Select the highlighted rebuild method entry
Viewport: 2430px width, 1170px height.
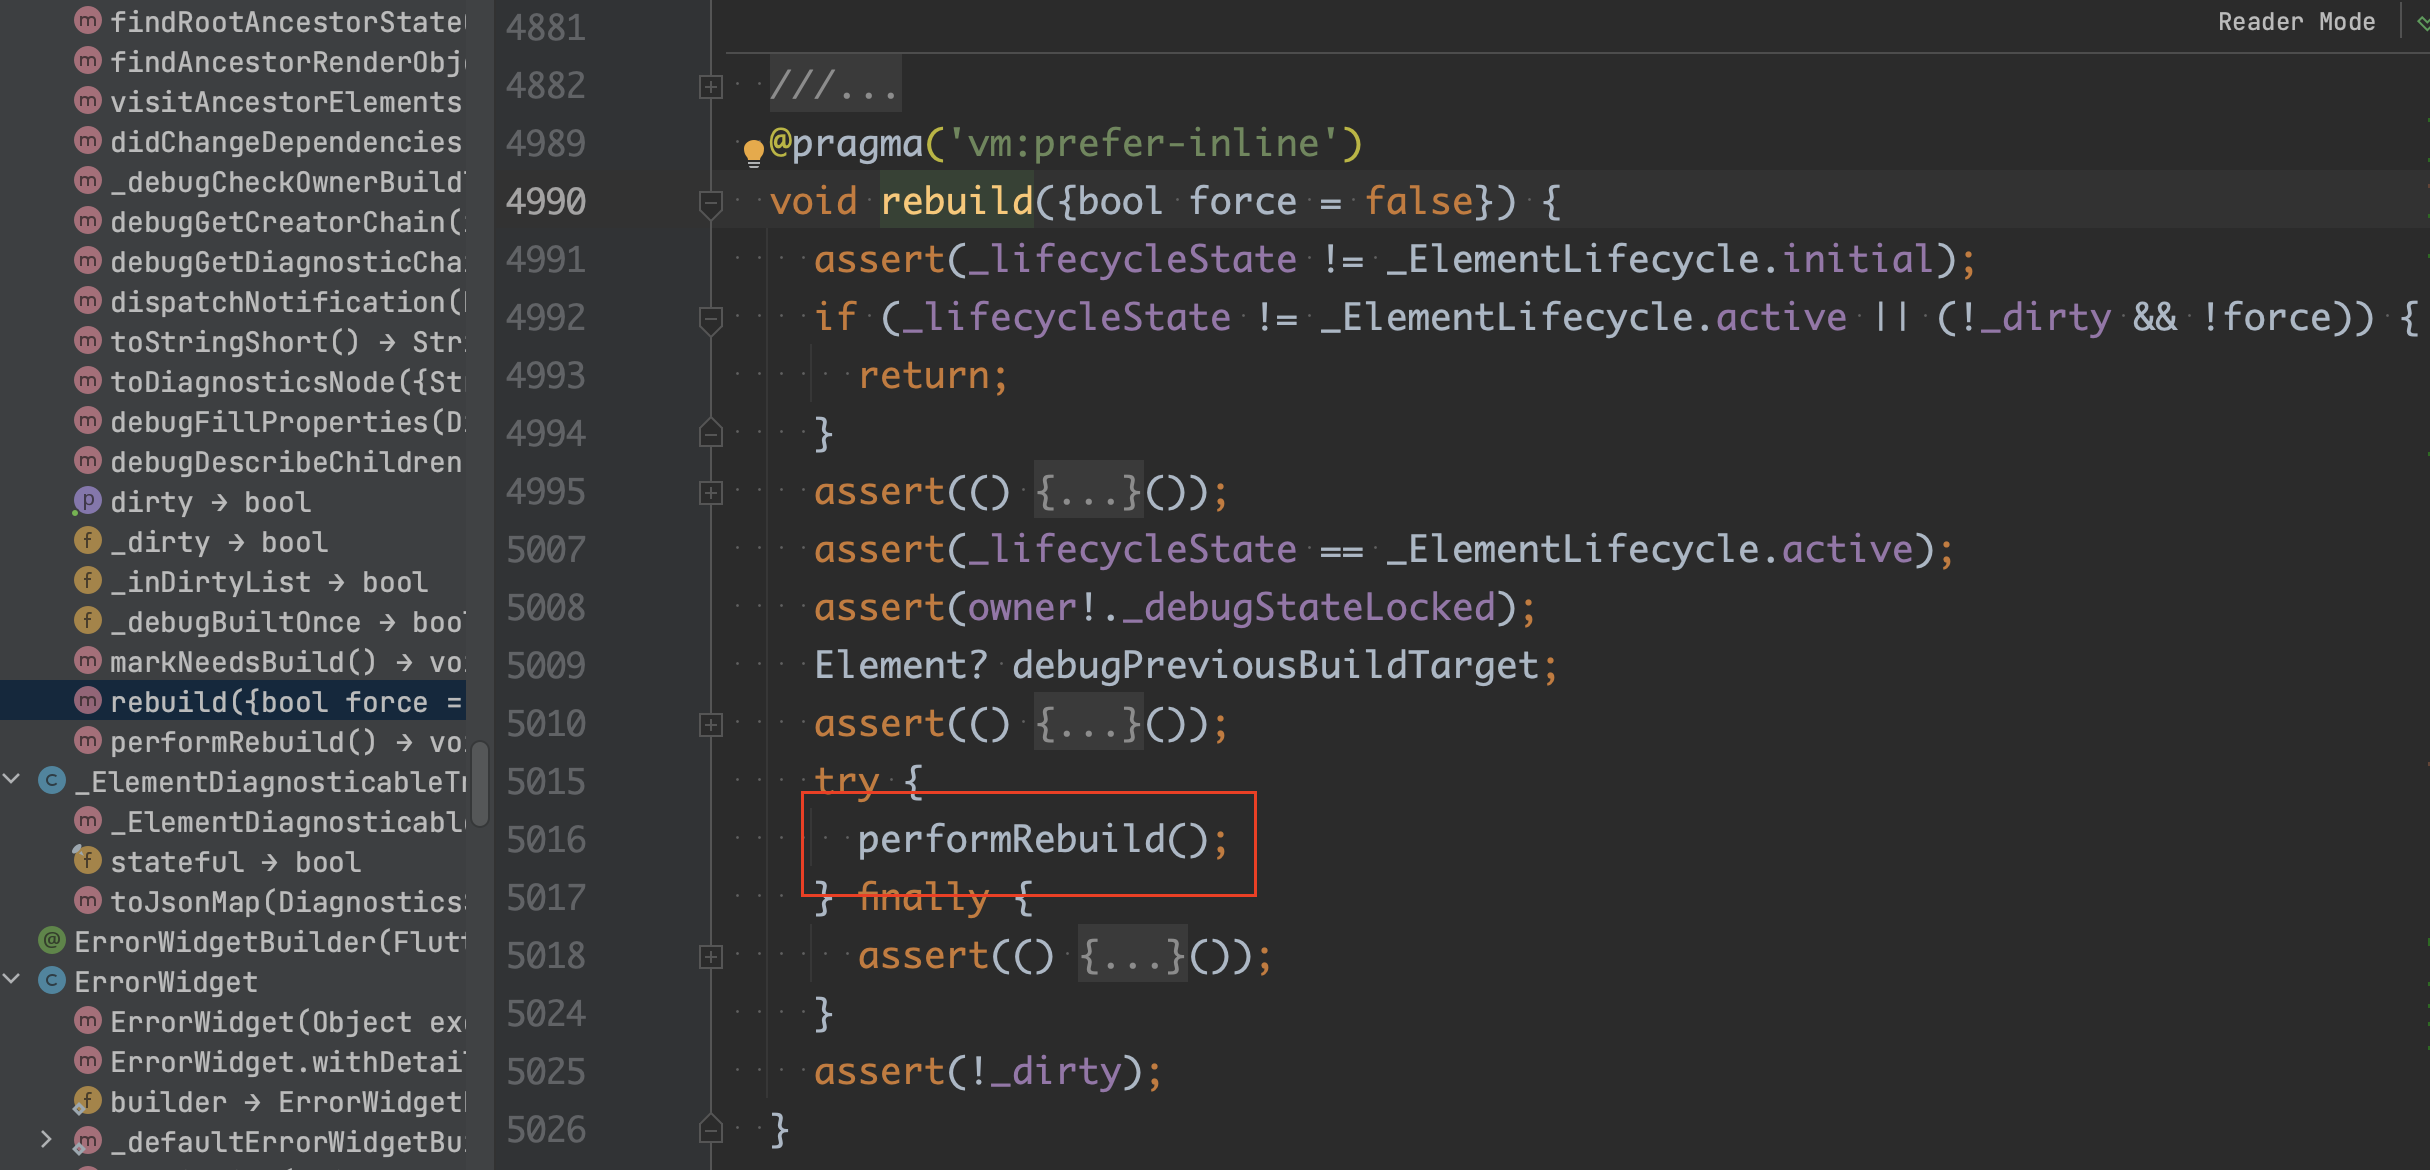[233, 701]
